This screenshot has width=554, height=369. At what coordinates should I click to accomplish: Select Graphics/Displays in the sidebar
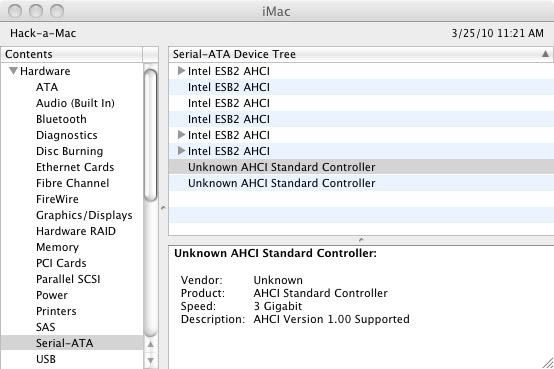tap(84, 215)
